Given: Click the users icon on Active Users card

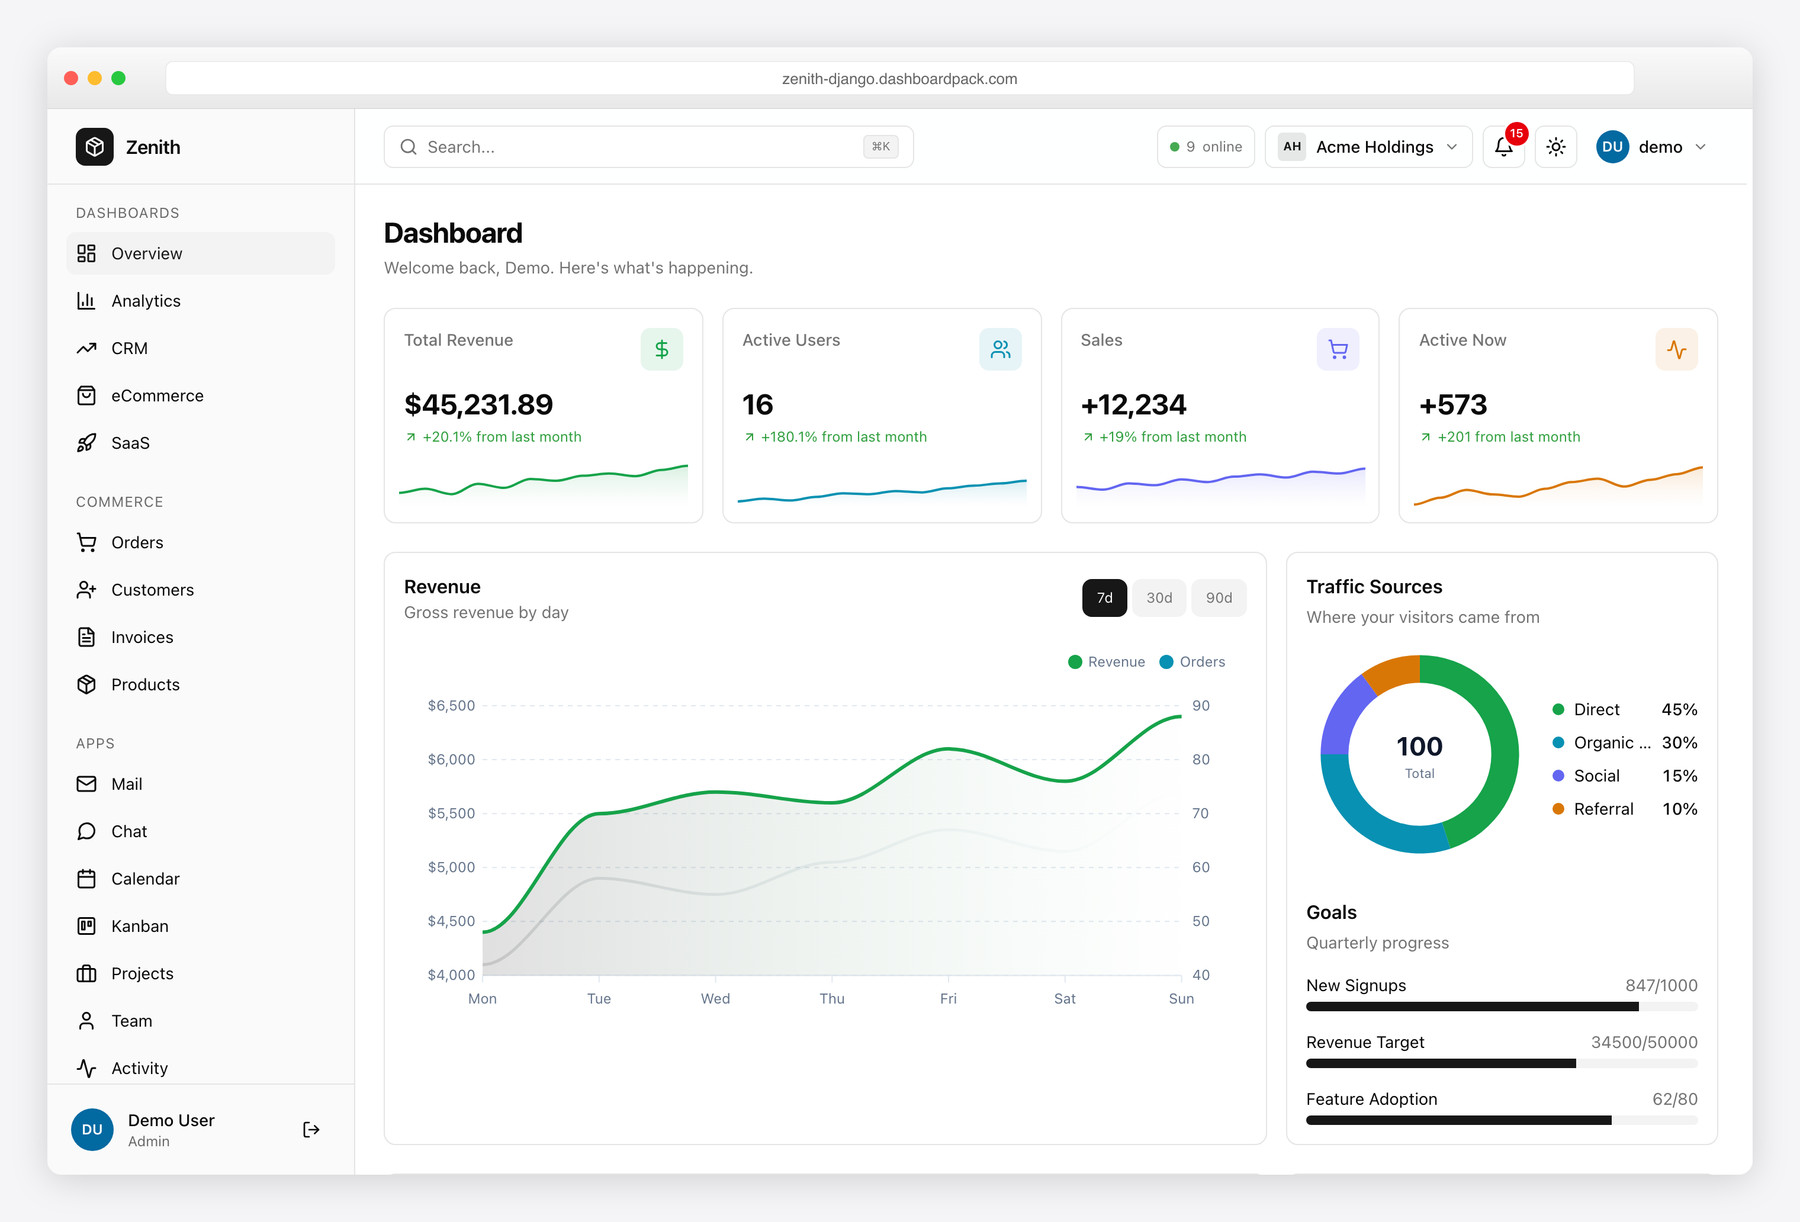Looking at the screenshot, I should pos(1000,349).
